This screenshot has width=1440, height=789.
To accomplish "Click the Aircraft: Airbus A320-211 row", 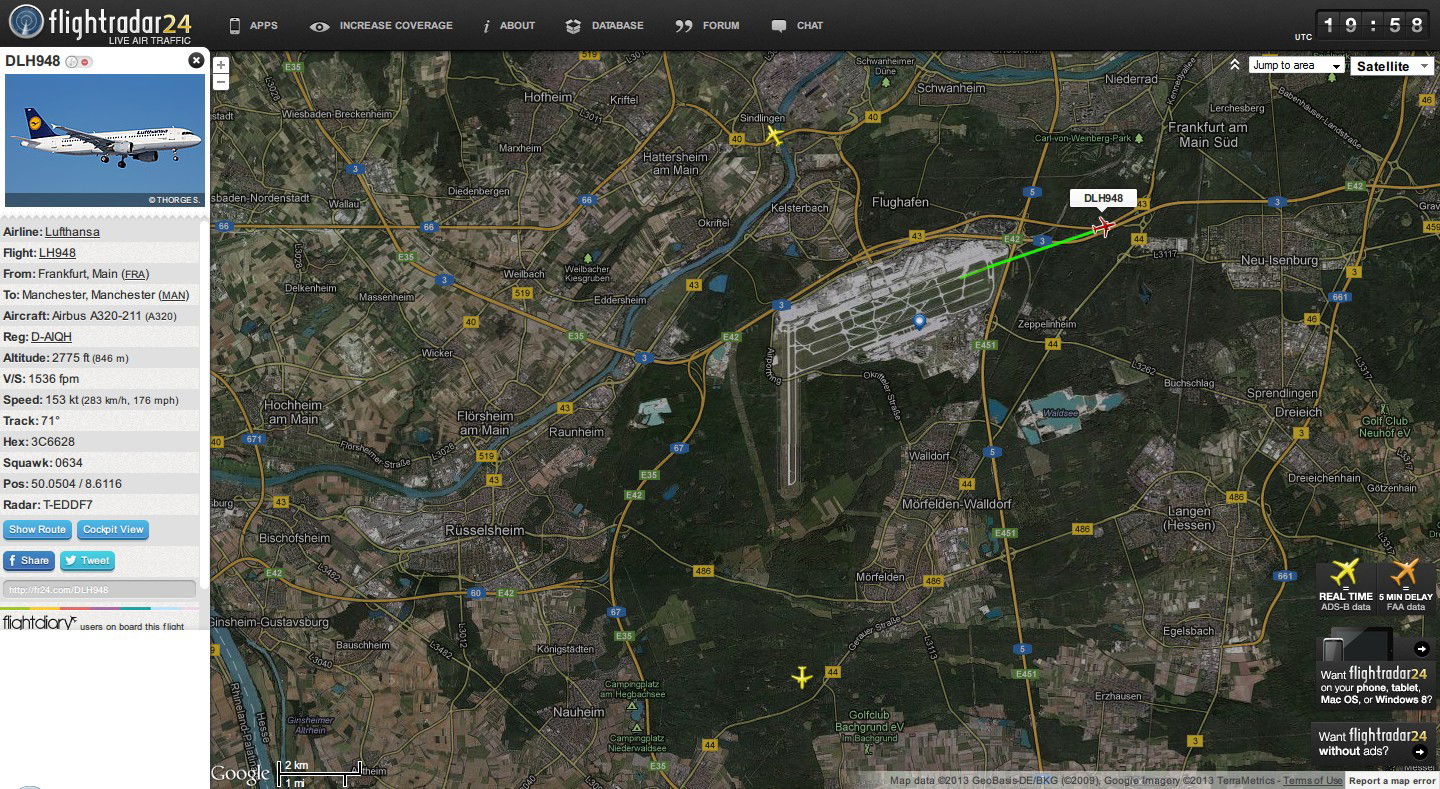I will coord(100,316).
